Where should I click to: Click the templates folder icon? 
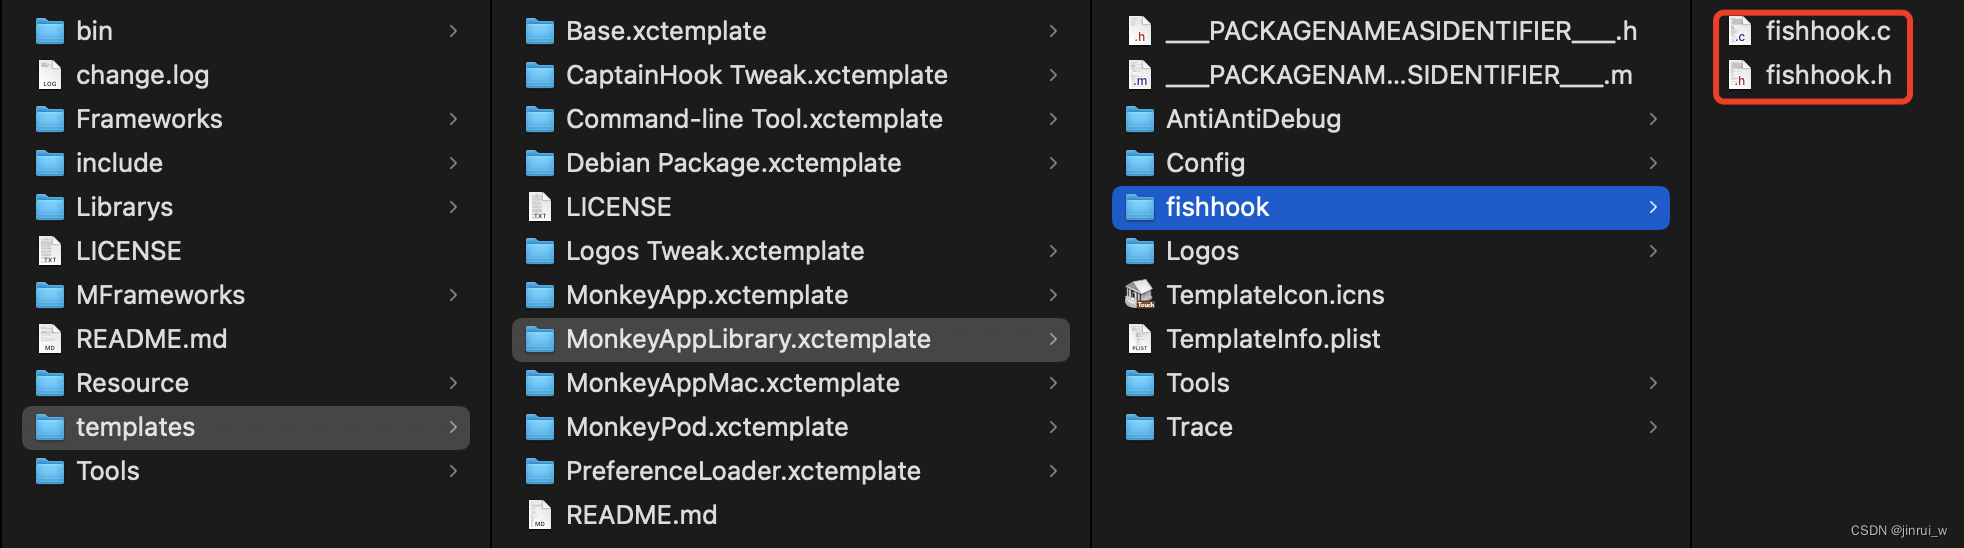pos(50,428)
